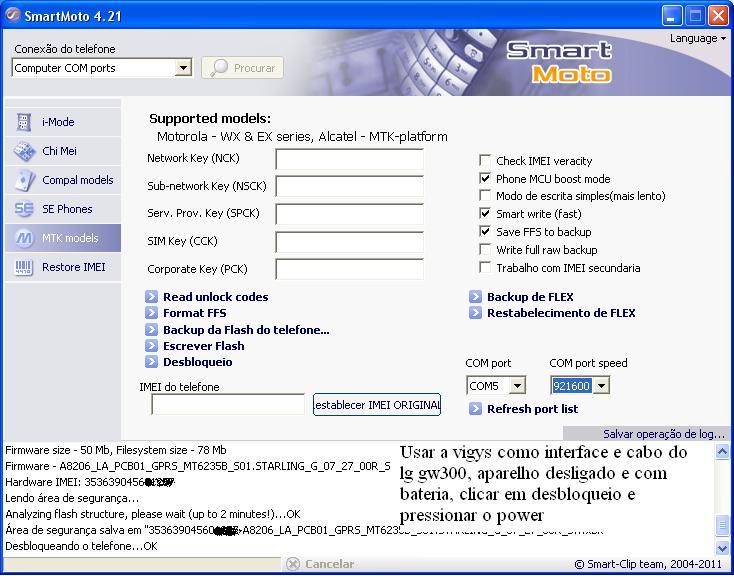Click Refresh port list link
The width and height of the screenshot is (734, 581).
[x=532, y=409]
